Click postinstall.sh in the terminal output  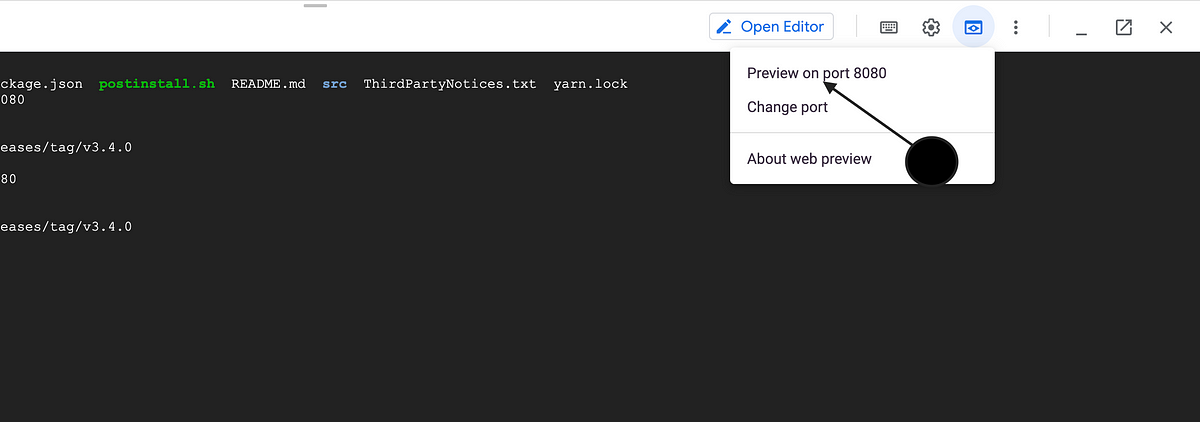157,84
